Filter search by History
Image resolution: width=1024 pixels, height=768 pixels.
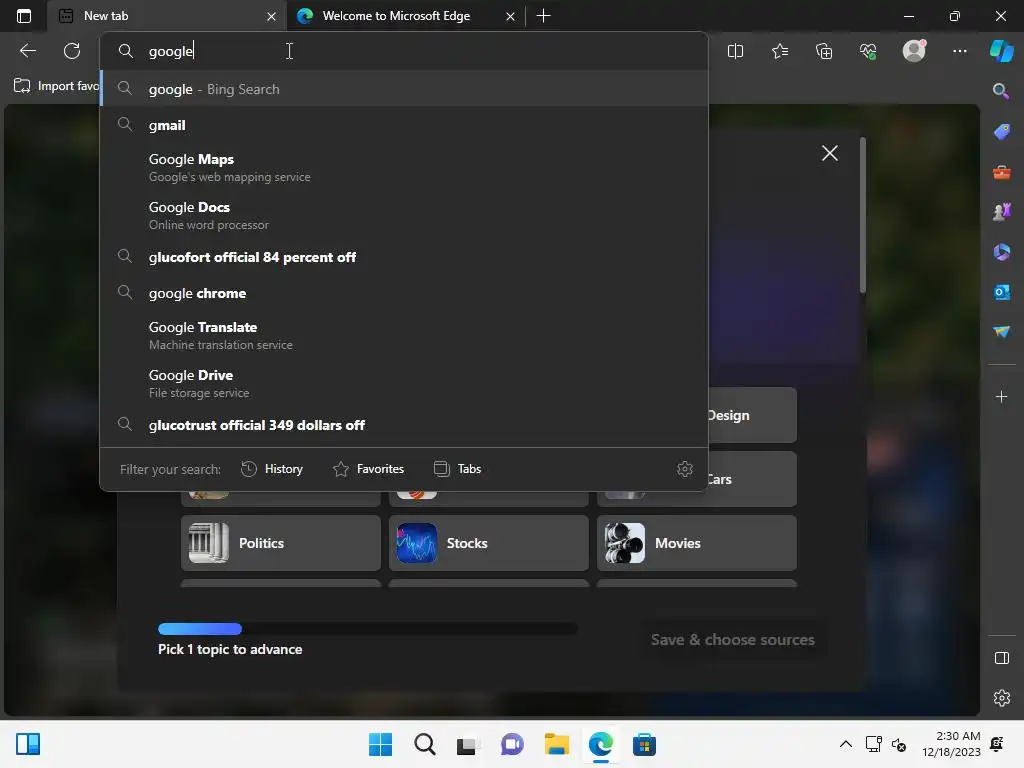tap(272, 469)
